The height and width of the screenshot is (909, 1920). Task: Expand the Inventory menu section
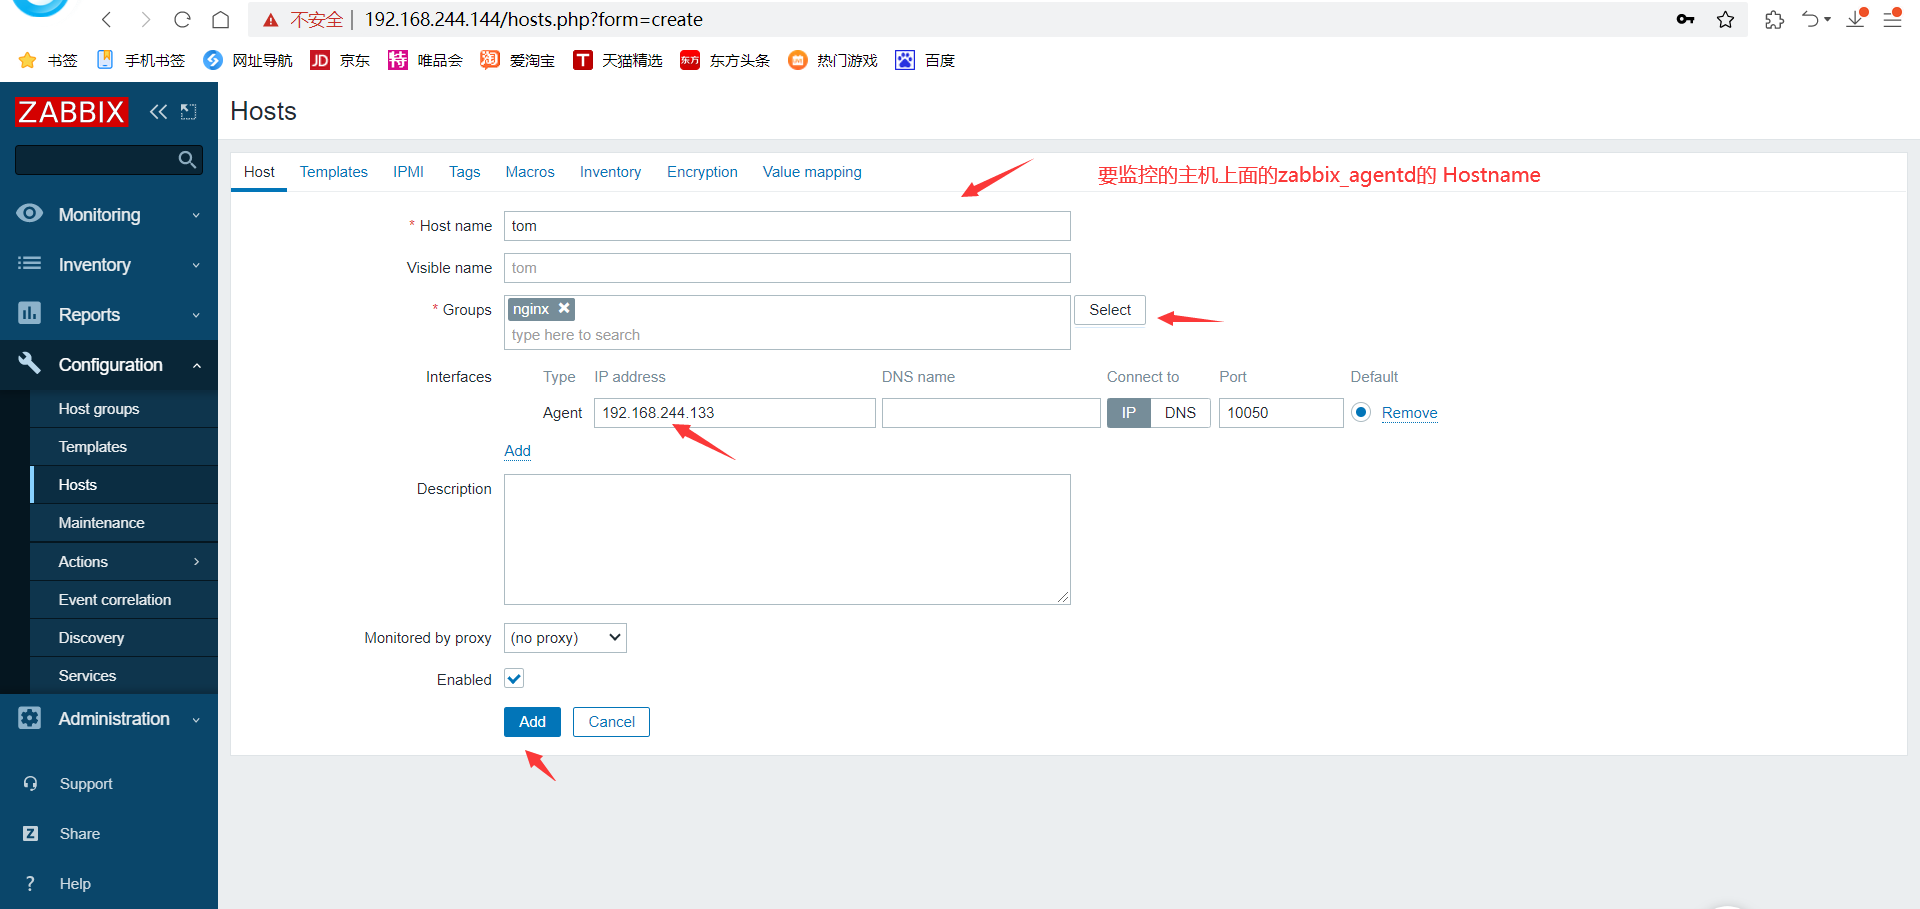pyautogui.click(x=196, y=265)
